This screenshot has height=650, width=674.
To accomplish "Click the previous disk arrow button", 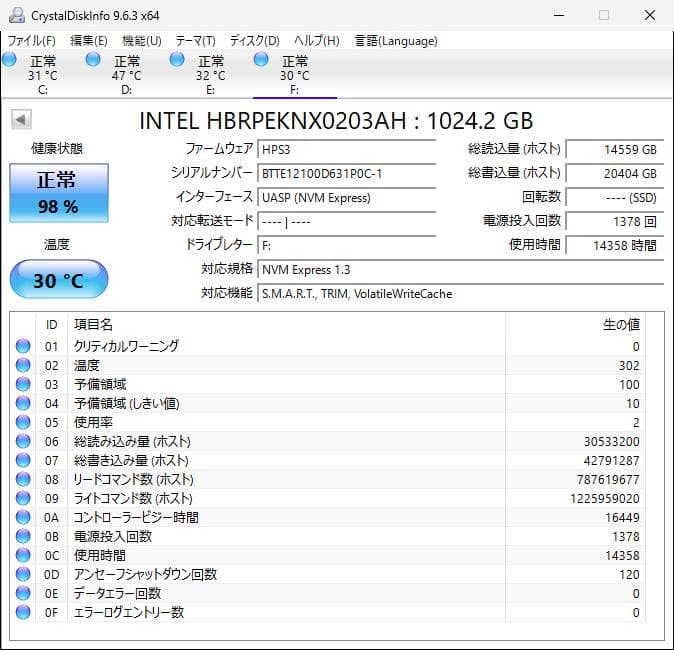I will tap(21, 120).
